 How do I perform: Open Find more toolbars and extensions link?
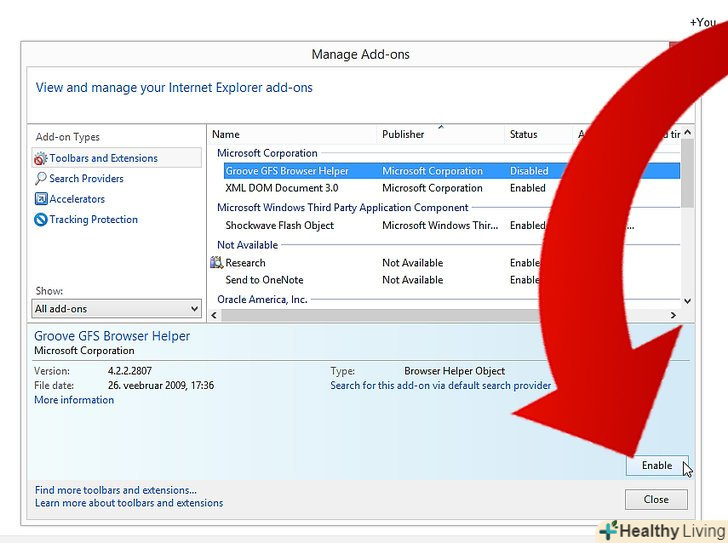(x=116, y=490)
